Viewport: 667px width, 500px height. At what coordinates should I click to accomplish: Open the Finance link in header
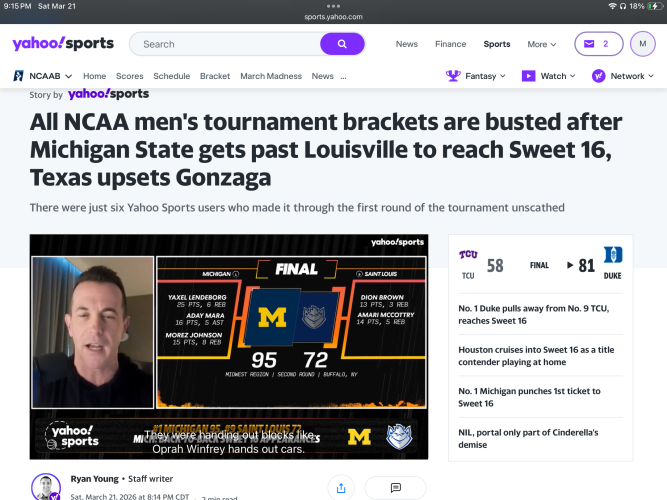click(451, 44)
